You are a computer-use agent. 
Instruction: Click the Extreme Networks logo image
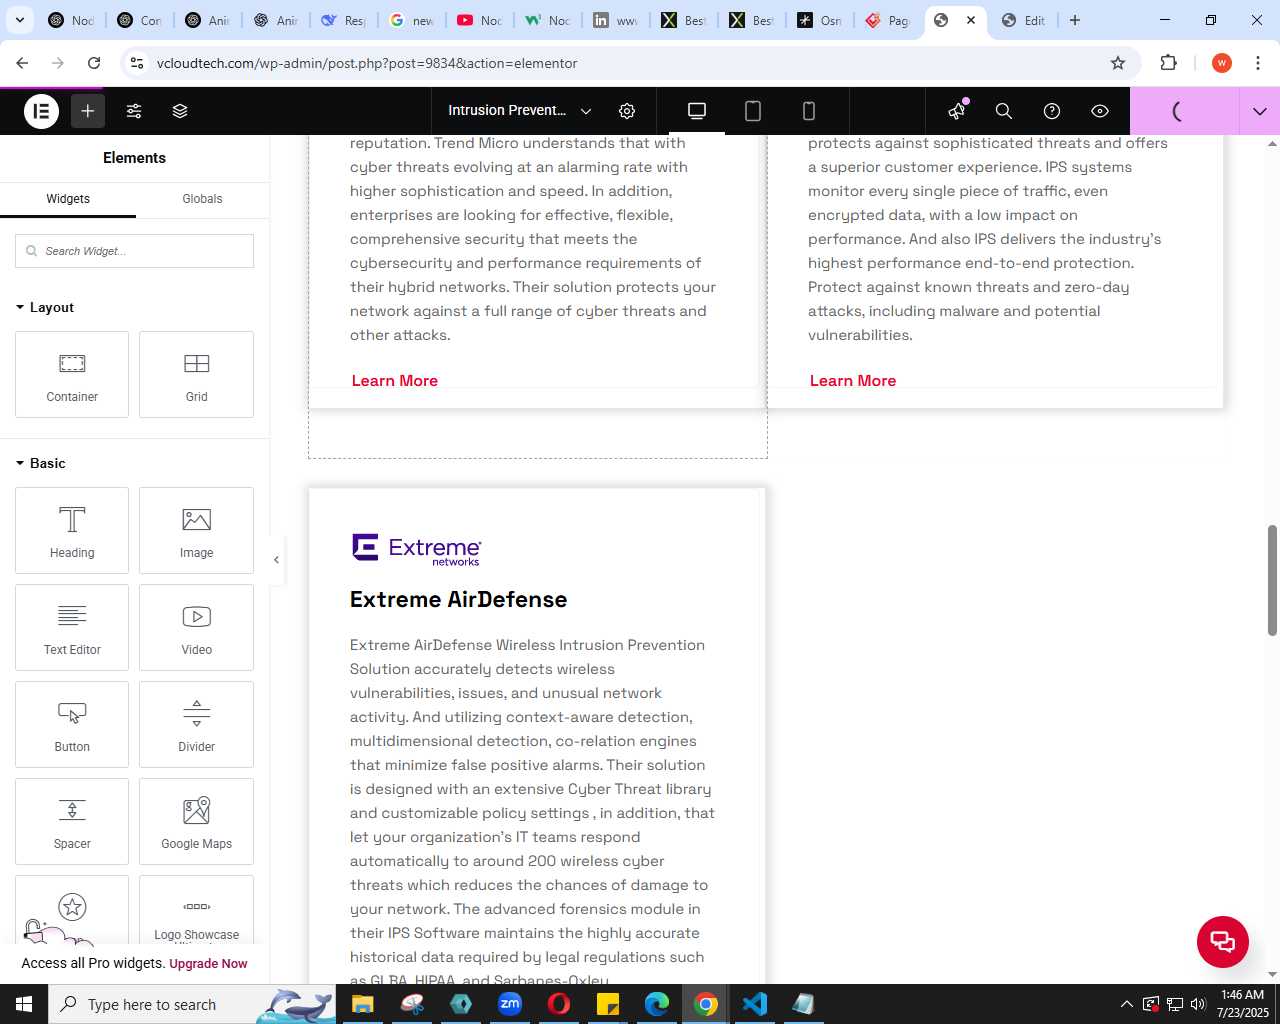point(417,549)
